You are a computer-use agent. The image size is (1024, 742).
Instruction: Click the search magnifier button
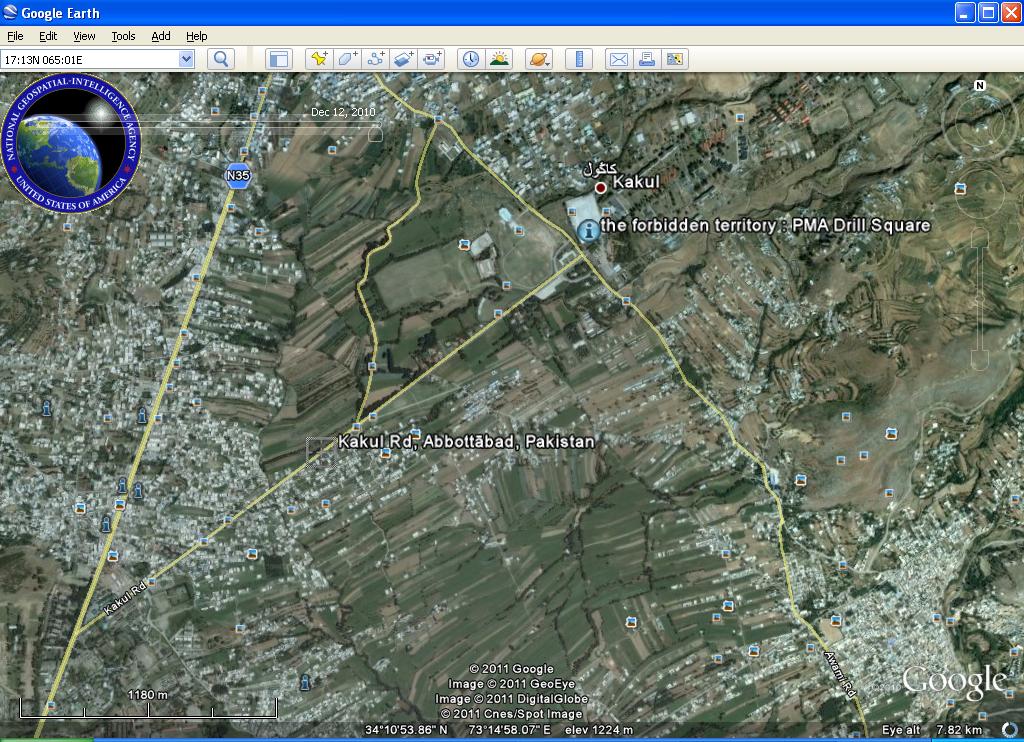(221, 59)
